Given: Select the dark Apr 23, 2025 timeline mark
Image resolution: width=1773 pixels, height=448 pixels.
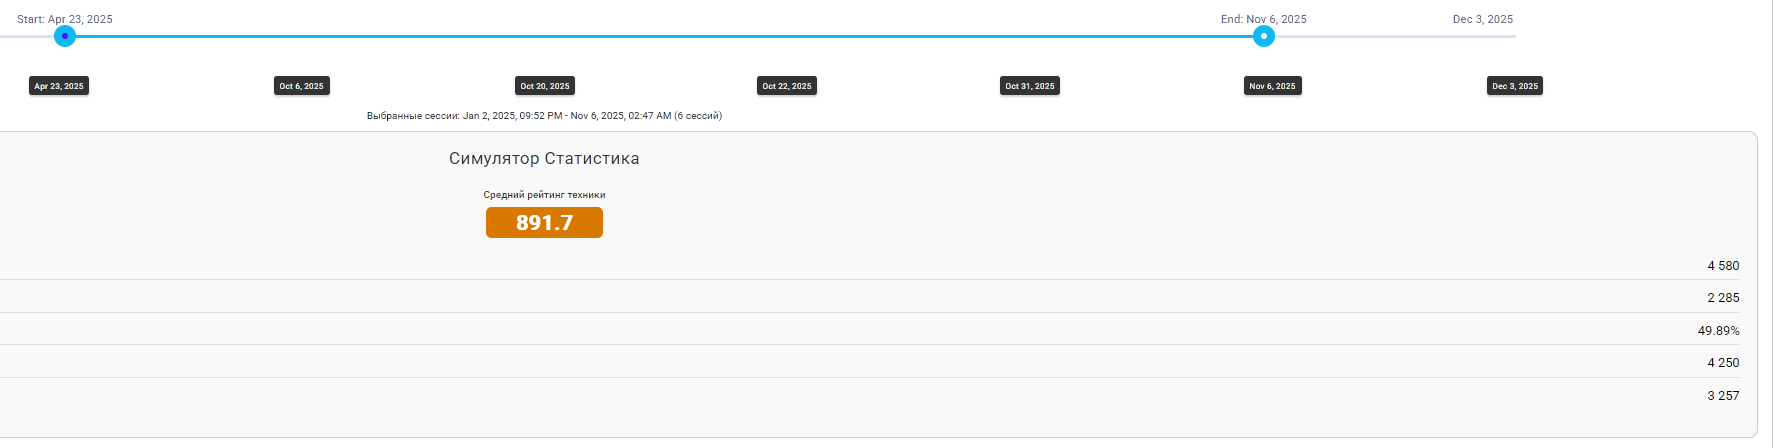Looking at the screenshot, I should tap(59, 86).
